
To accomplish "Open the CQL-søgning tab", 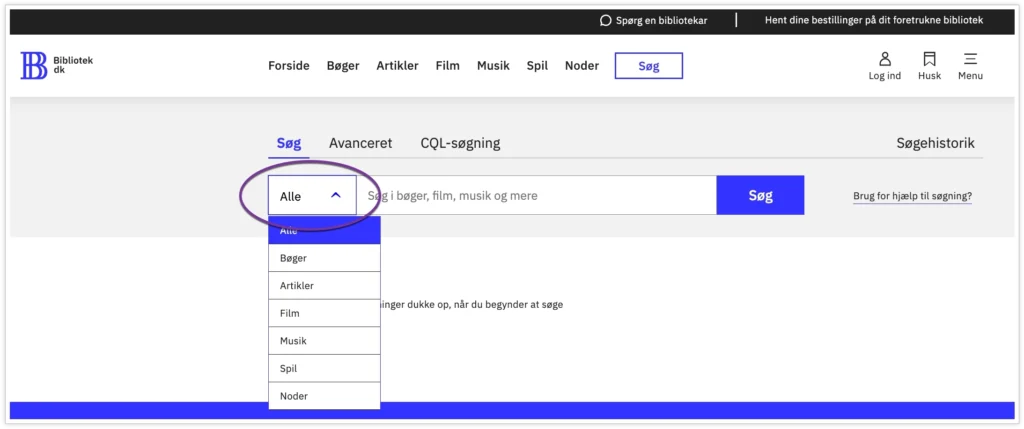I will tap(460, 143).
